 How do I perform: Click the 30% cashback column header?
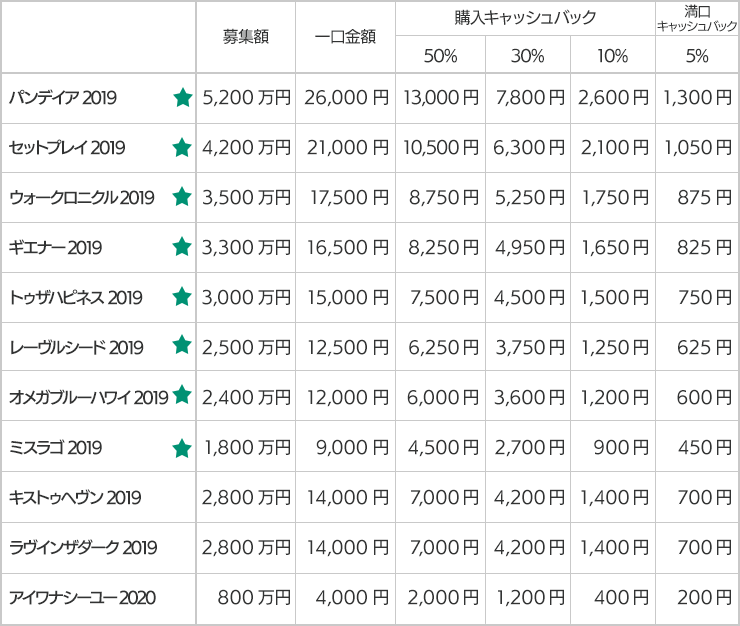528,56
